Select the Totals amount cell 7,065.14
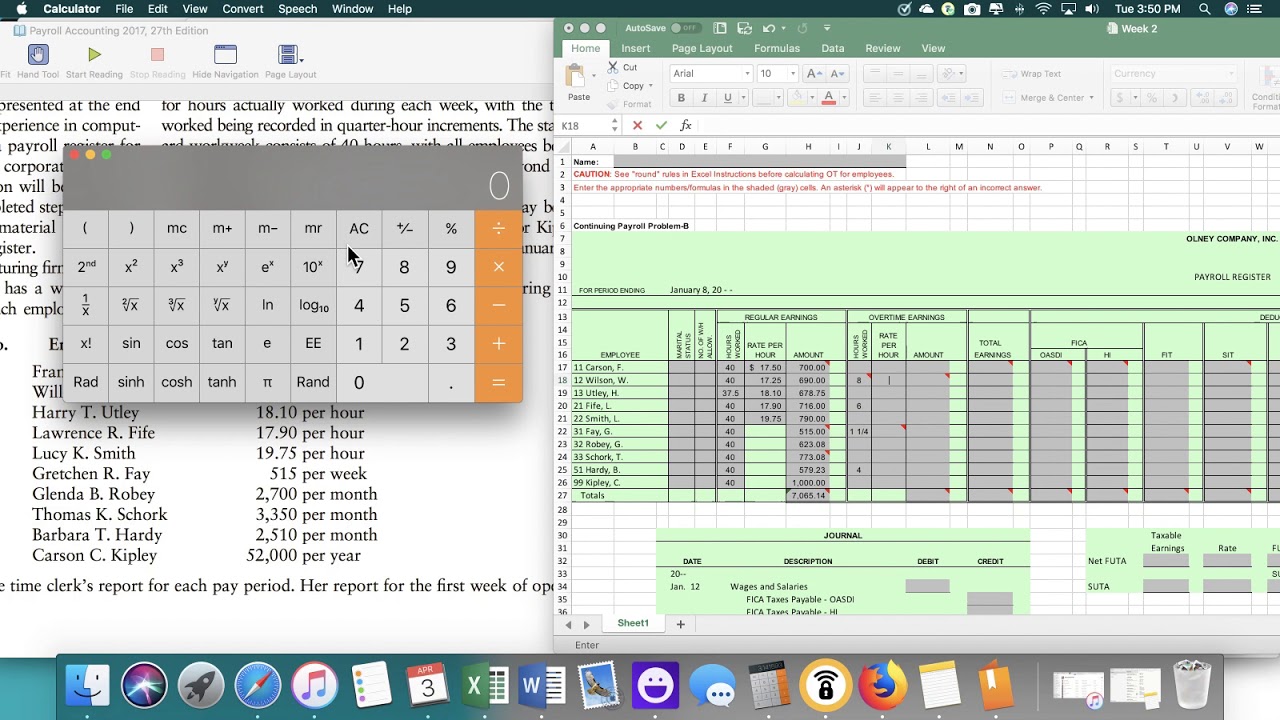The width and height of the screenshot is (1280, 720). (808, 495)
